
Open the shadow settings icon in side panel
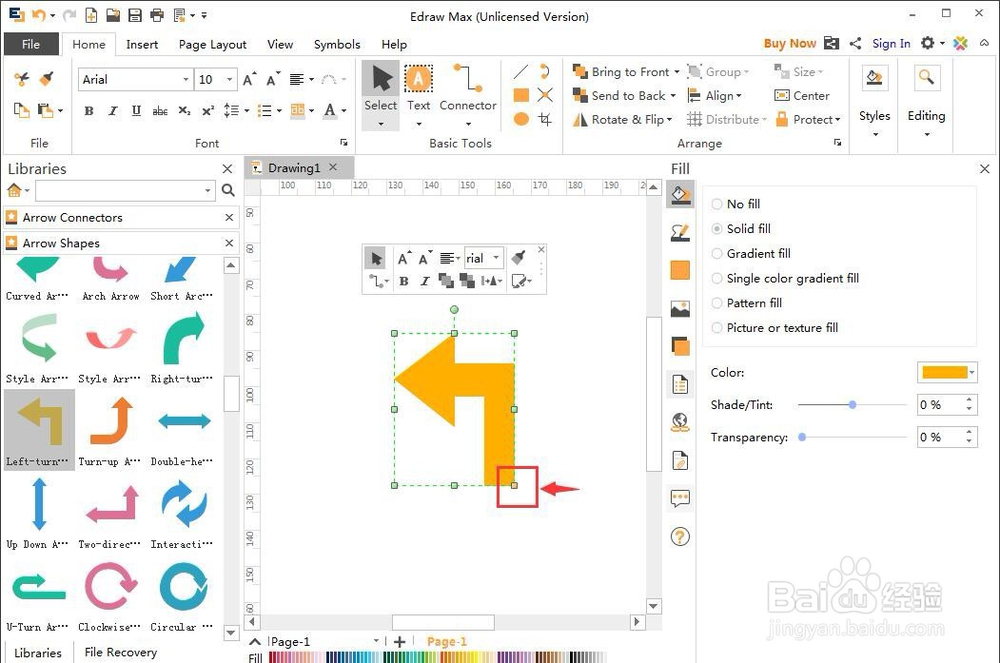pyautogui.click(x=680, y=346)
